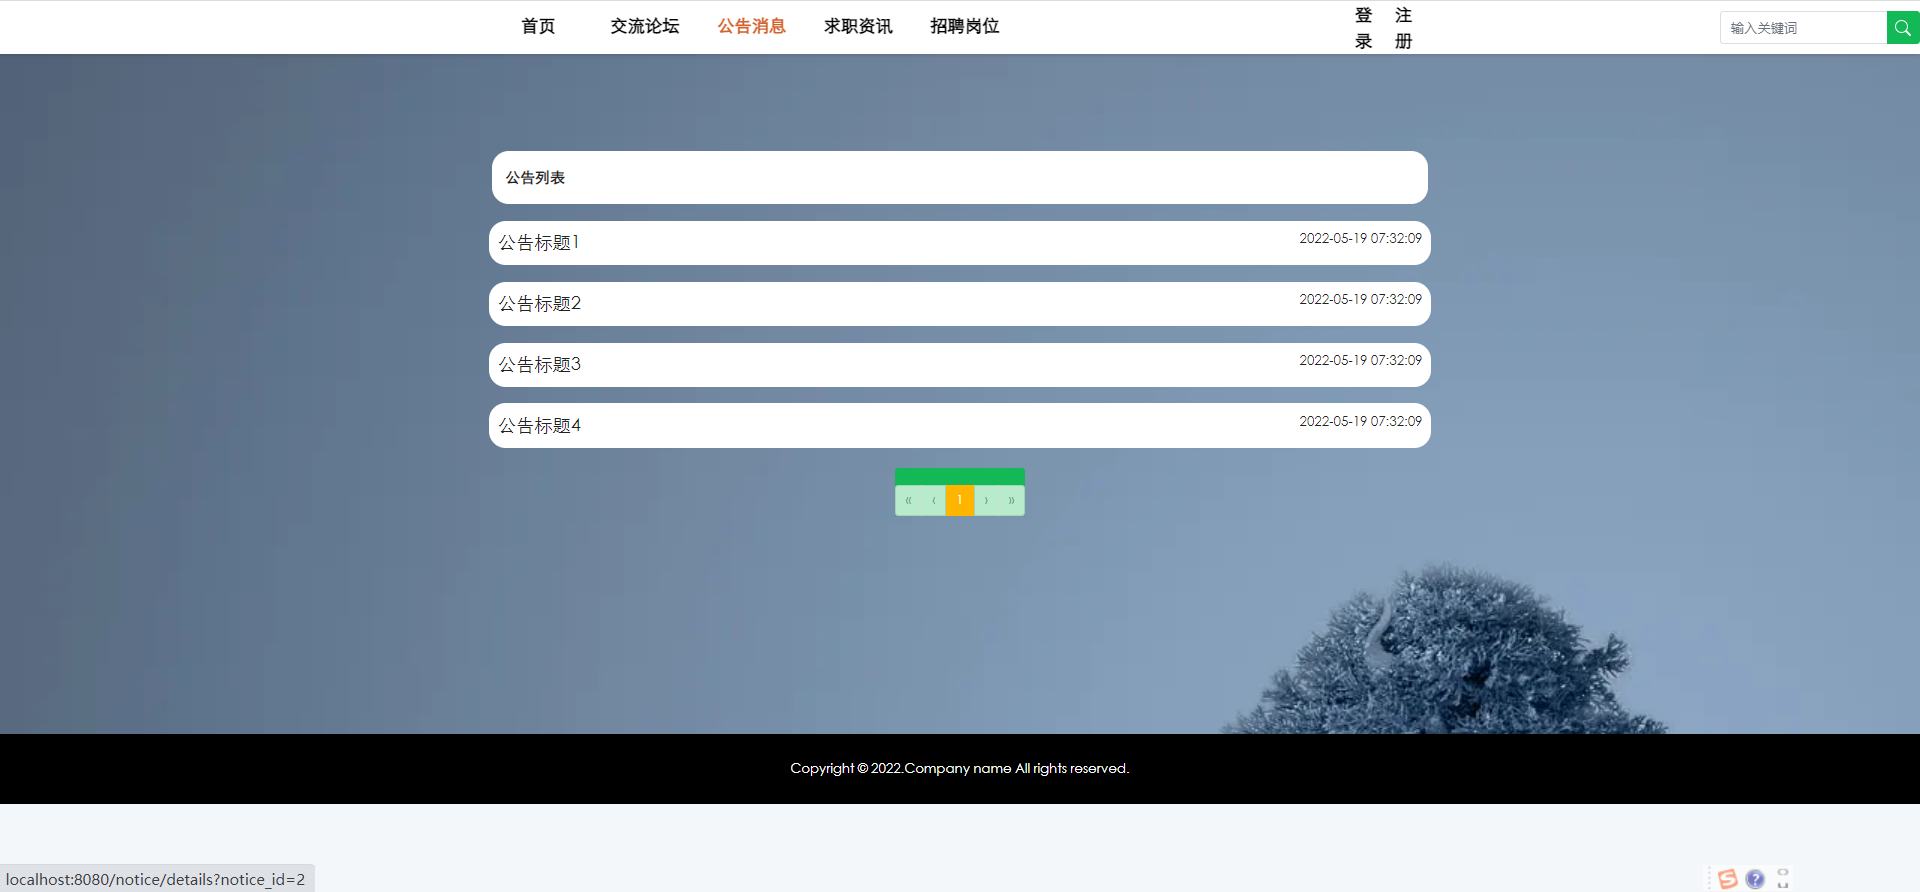Focus the 输入关键词 search input field

(x=1802, y=28)
